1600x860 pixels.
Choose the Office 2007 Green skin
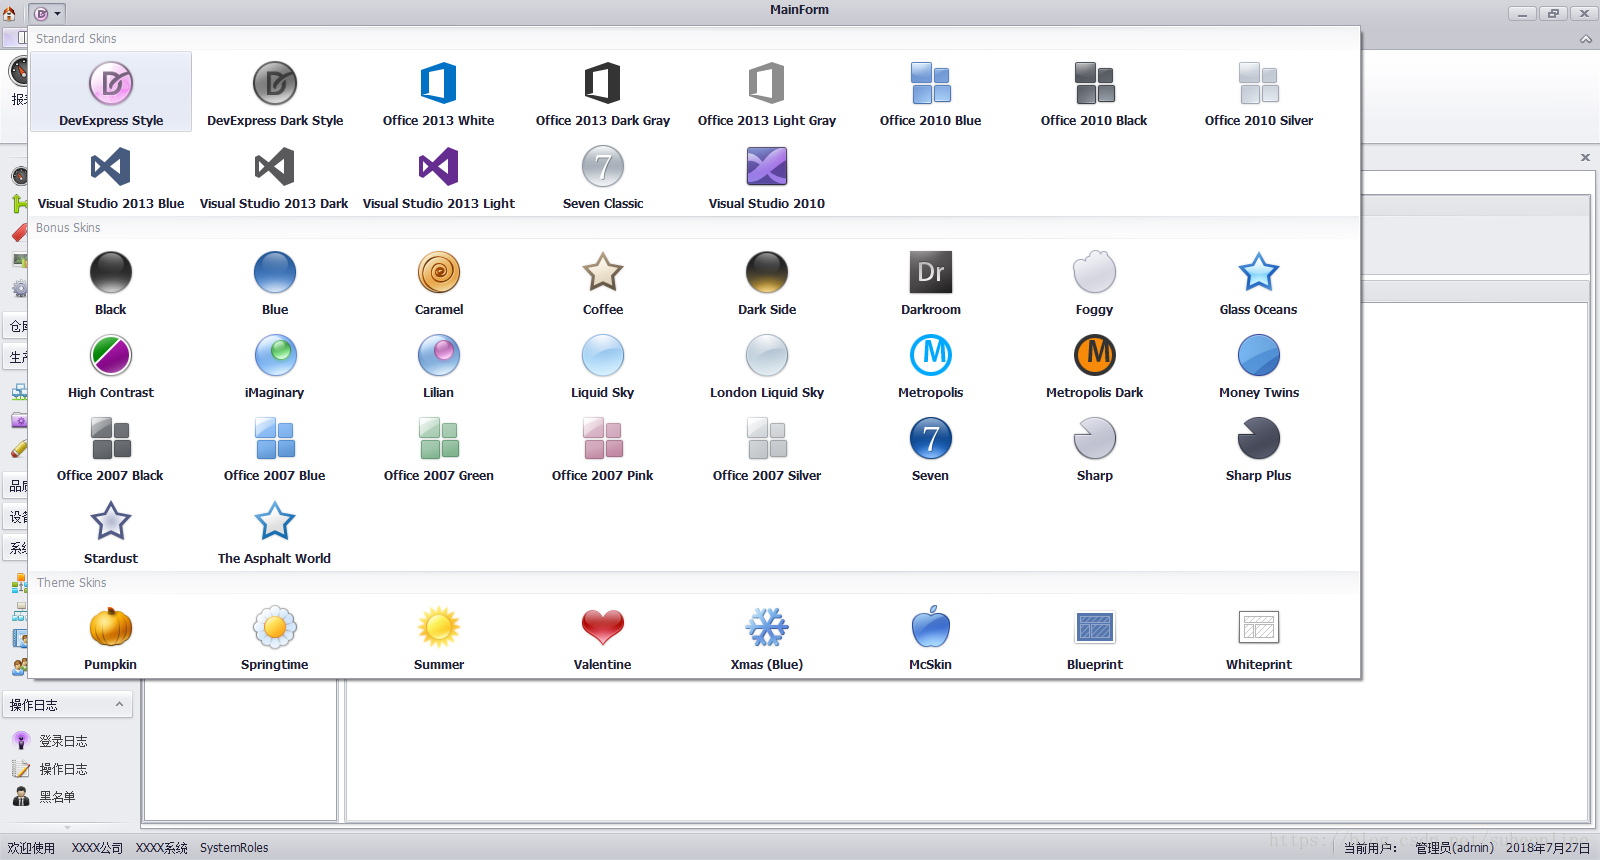[439, 447]
